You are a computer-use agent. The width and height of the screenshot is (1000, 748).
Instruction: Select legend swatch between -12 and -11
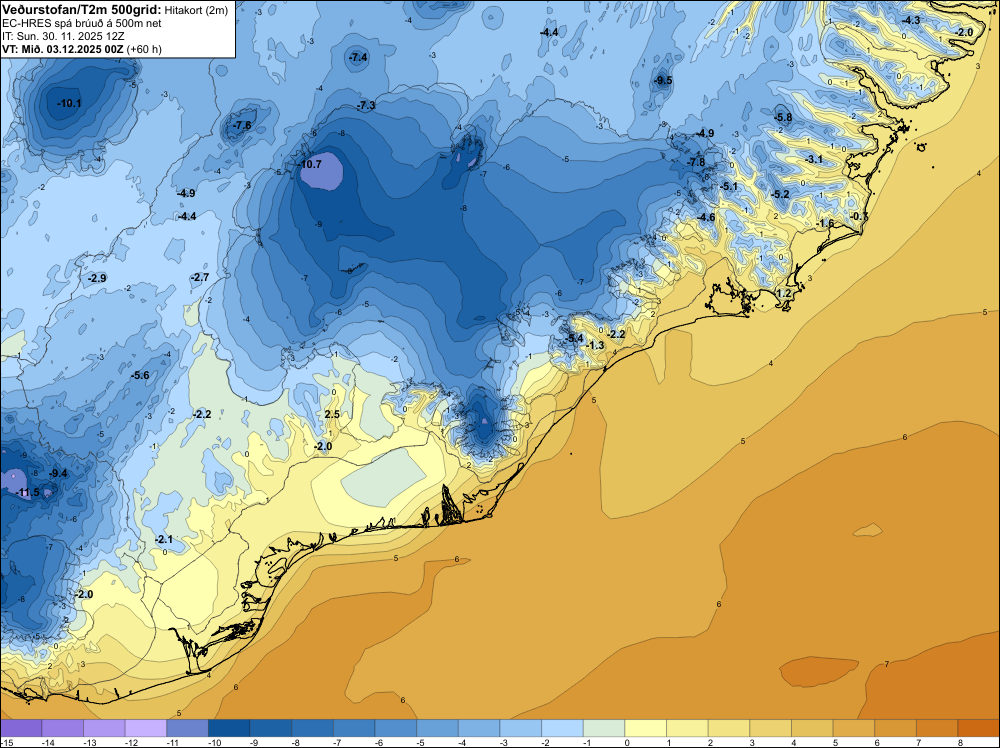[146, 728]
